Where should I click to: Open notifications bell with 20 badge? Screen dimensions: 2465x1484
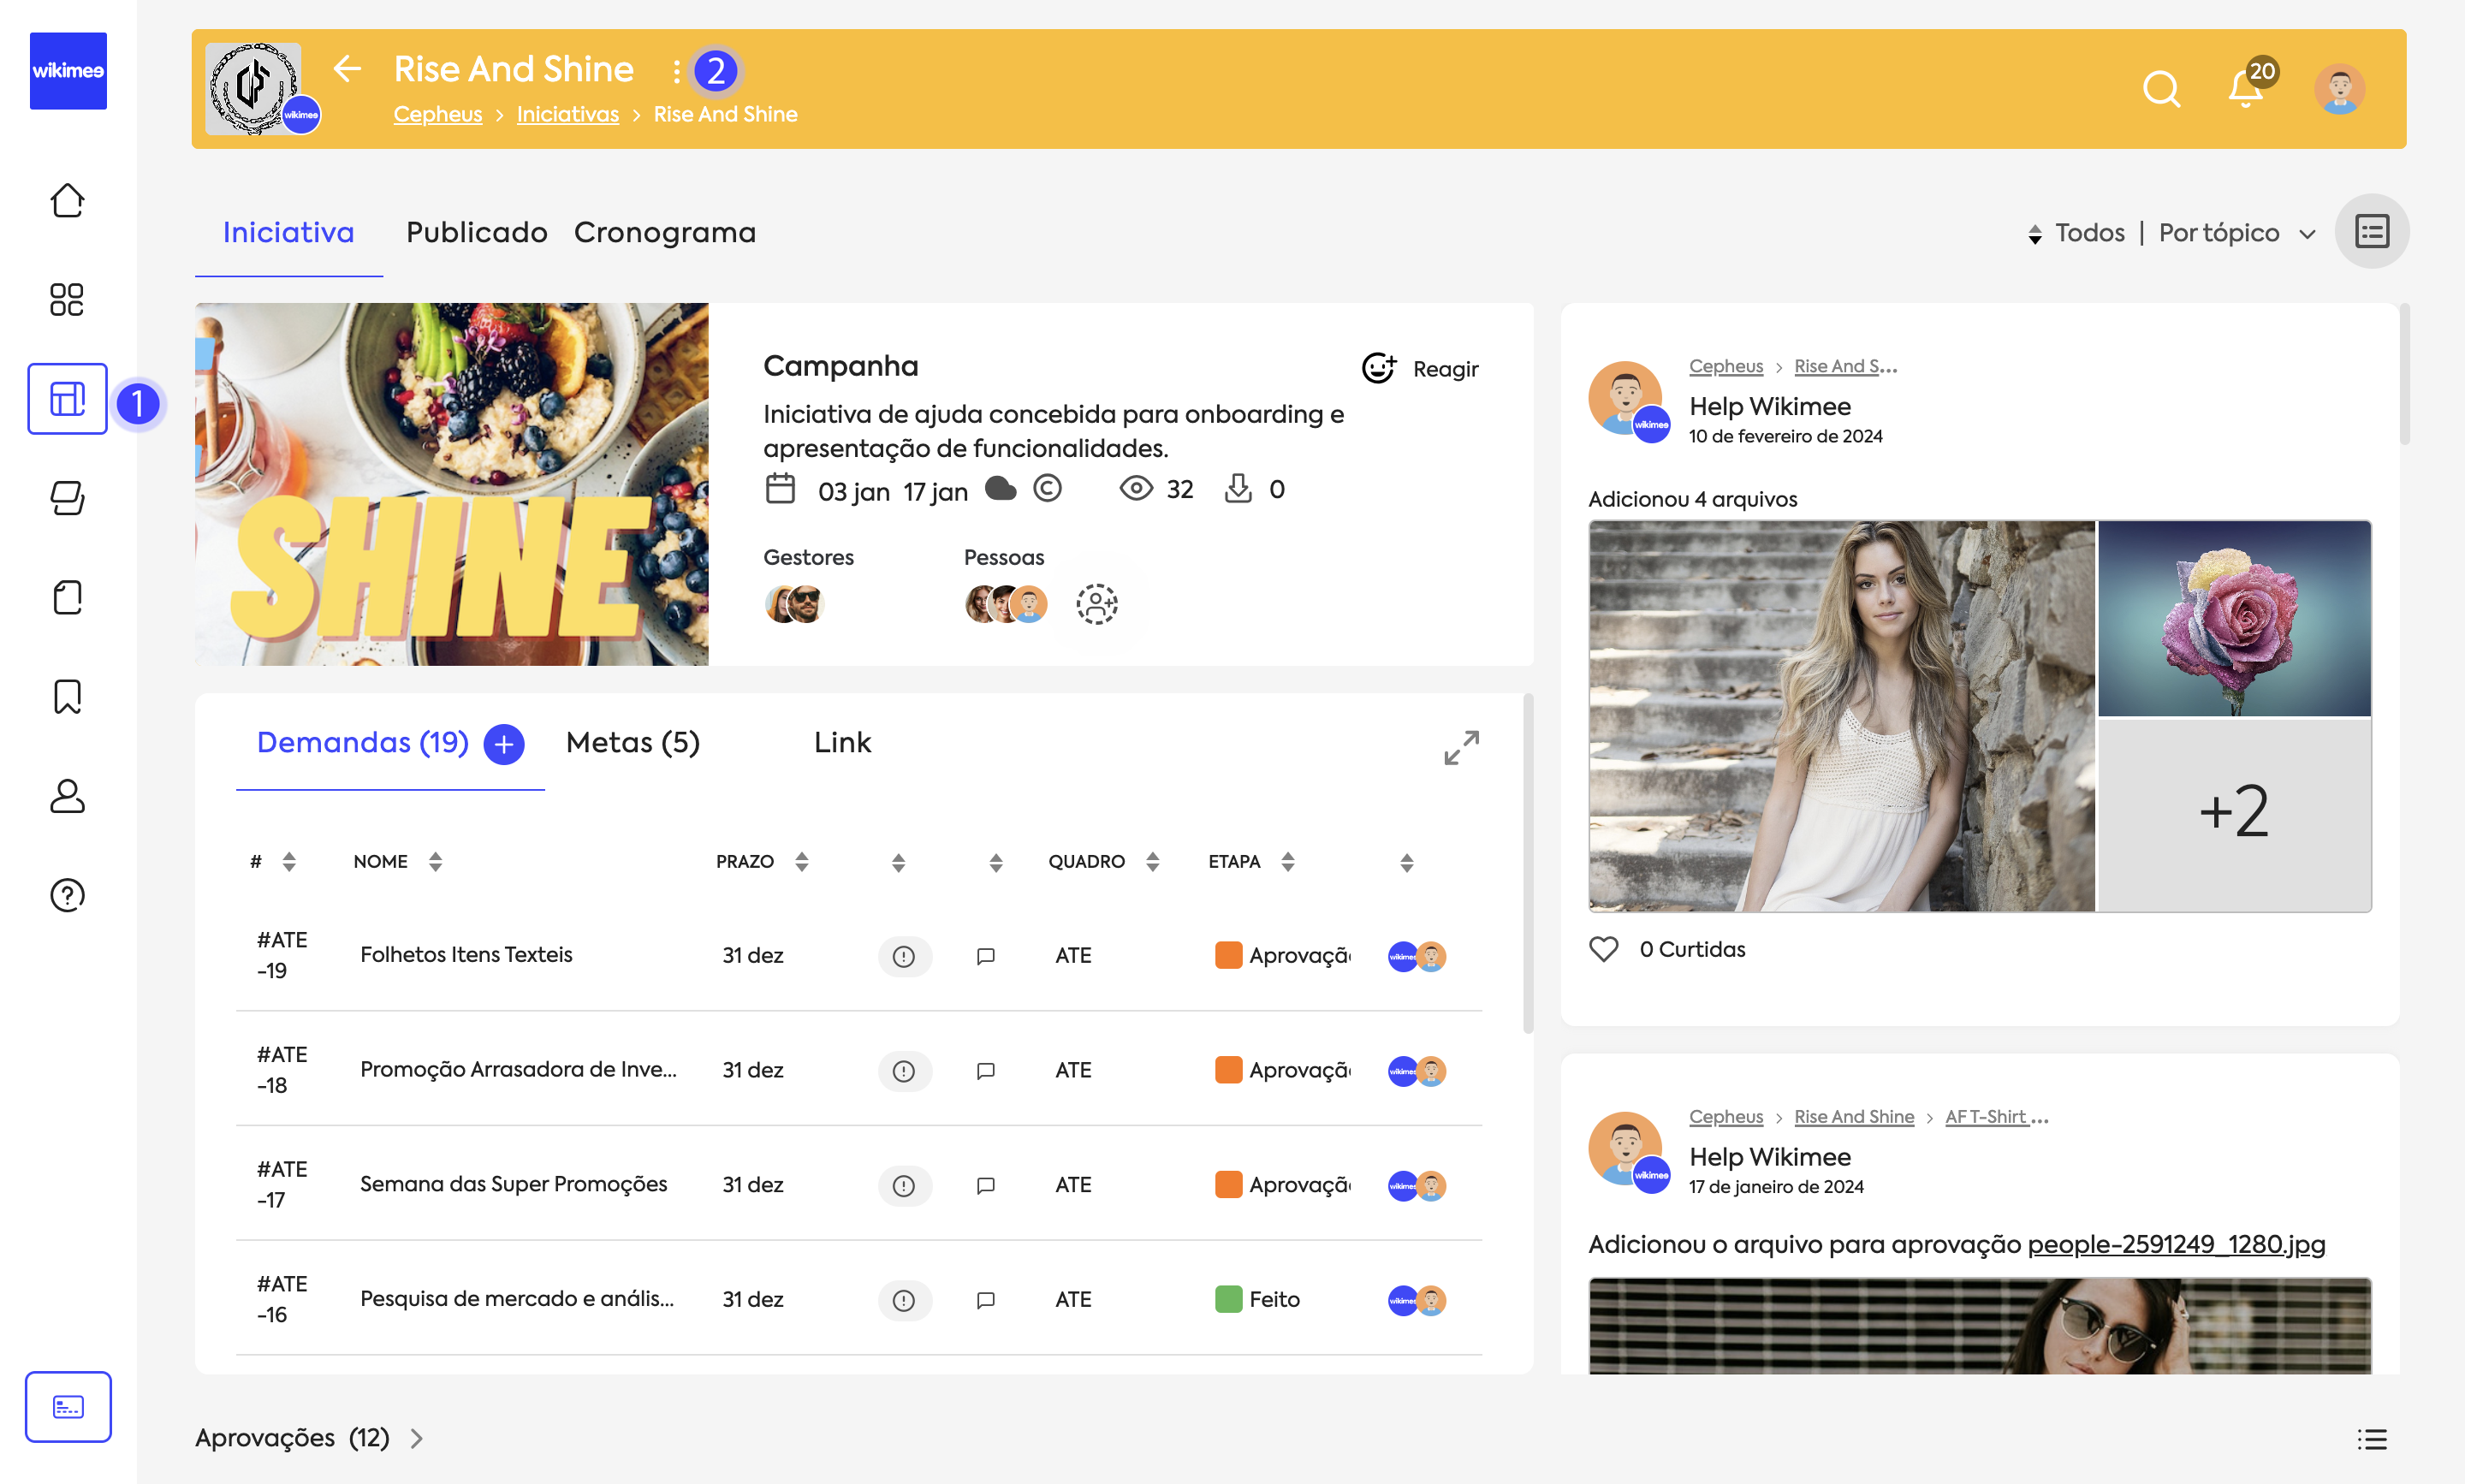pos(2245,89)
